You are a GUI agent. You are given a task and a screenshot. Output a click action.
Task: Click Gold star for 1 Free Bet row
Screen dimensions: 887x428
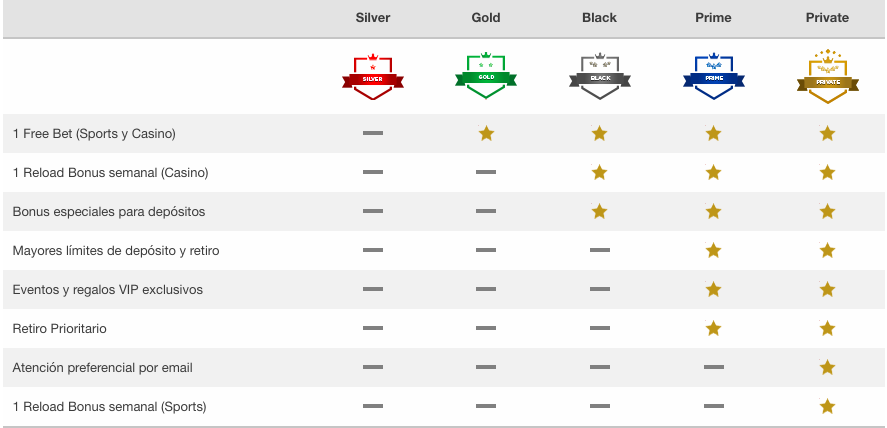[486, 133]
